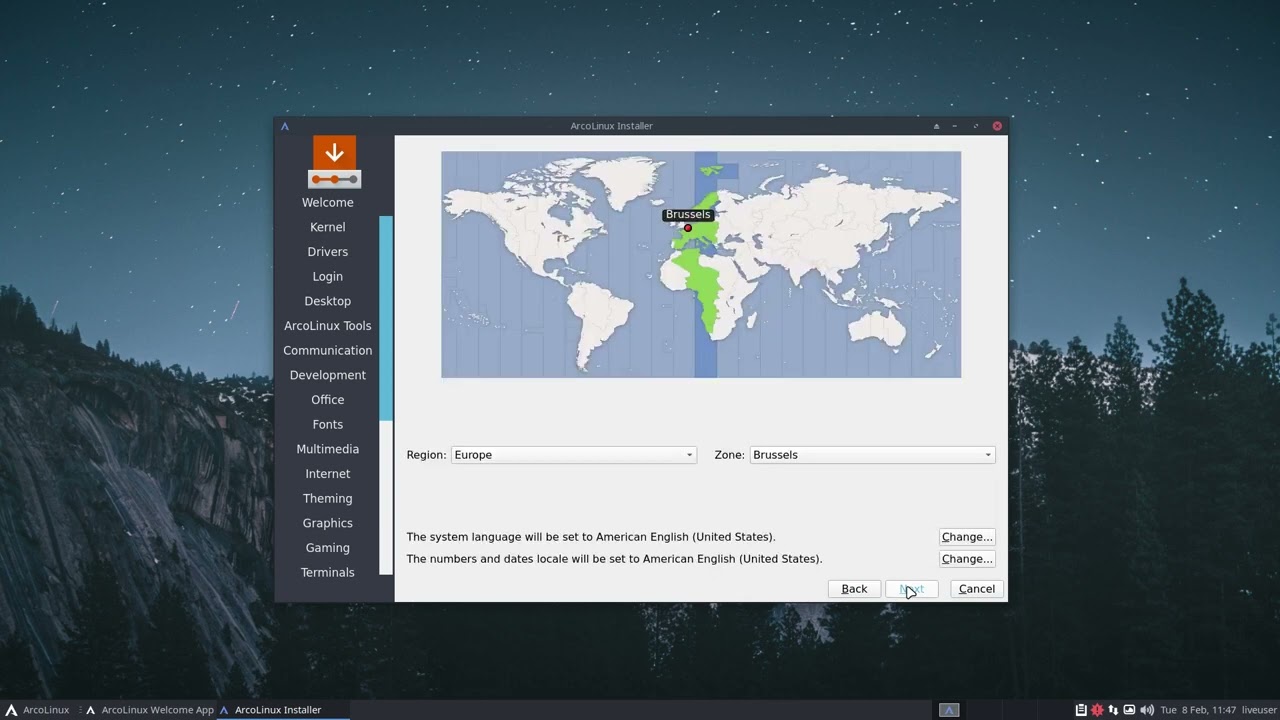The image size is (1280, 720).
Task: Open the Zone dropdown showing Brussels
Action: tap(872, 455)
